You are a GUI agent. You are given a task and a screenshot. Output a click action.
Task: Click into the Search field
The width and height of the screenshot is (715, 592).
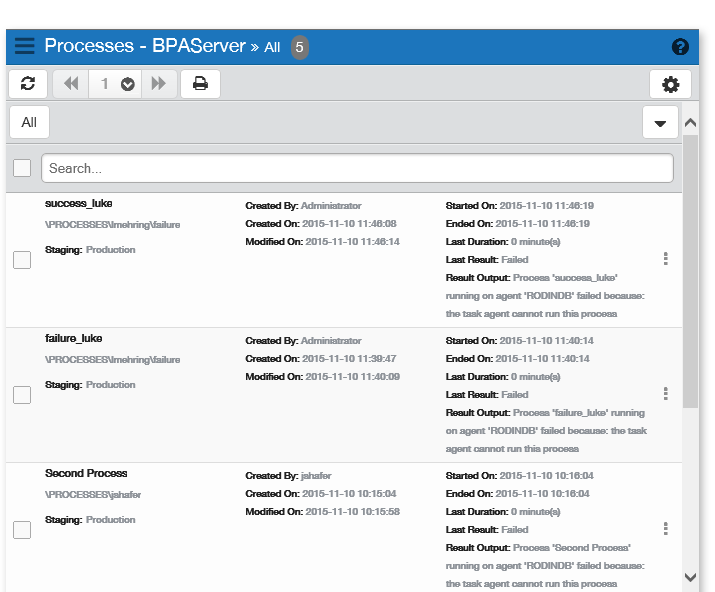357,168
